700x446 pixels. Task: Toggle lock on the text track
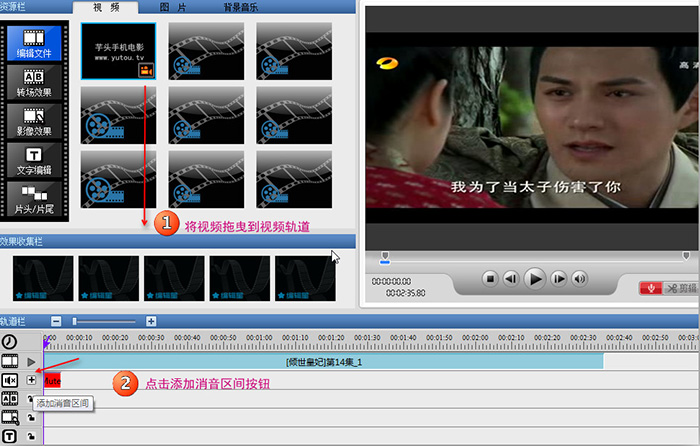[x=31, y=436]
